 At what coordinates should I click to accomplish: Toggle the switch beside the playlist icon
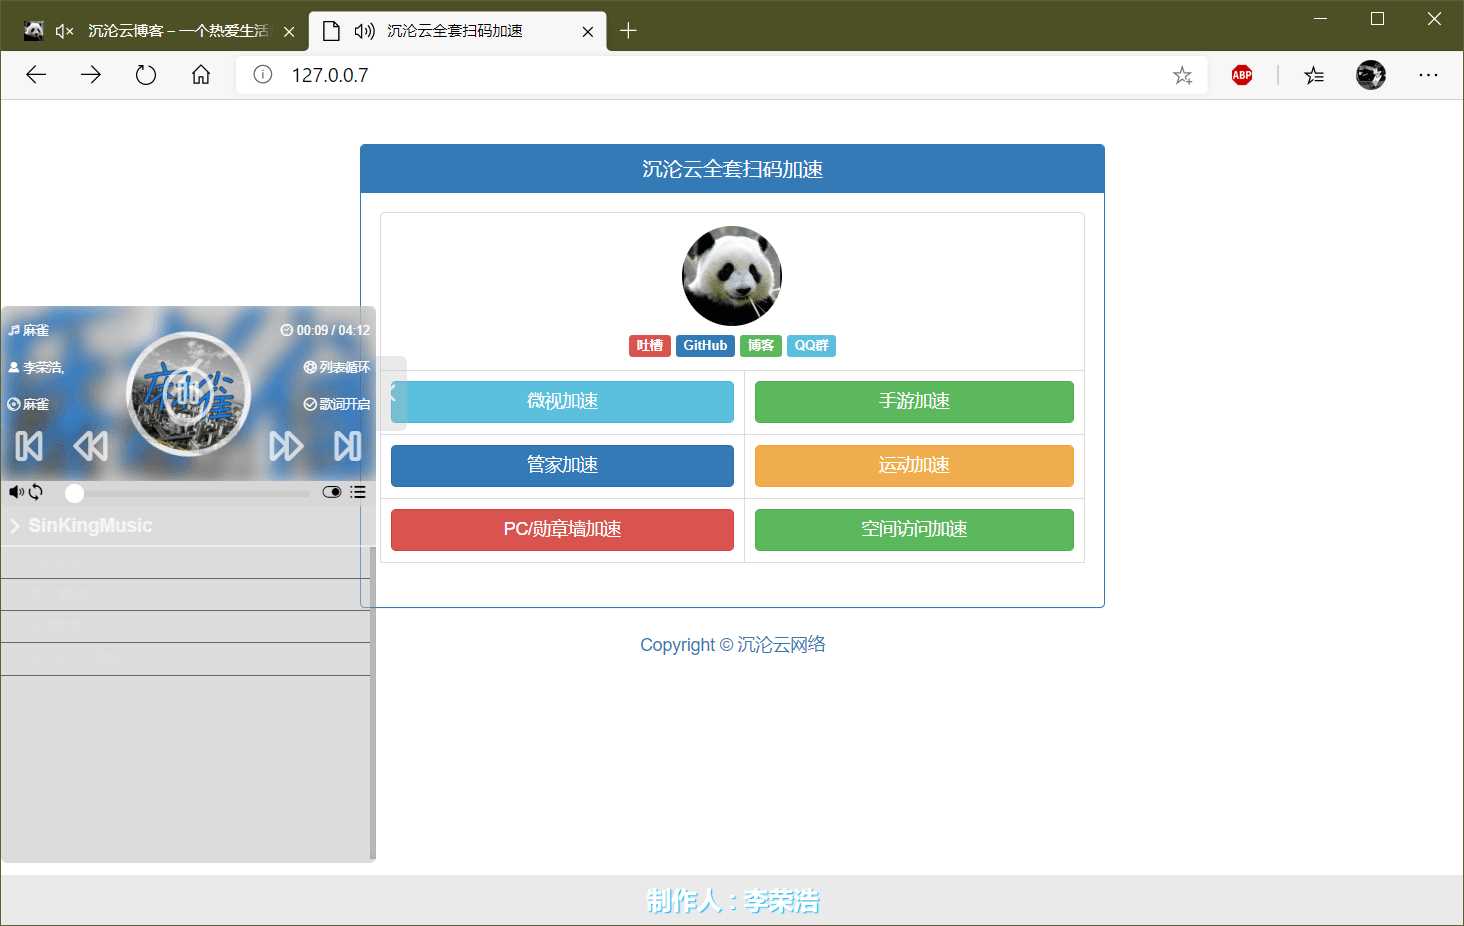(331, 491)
